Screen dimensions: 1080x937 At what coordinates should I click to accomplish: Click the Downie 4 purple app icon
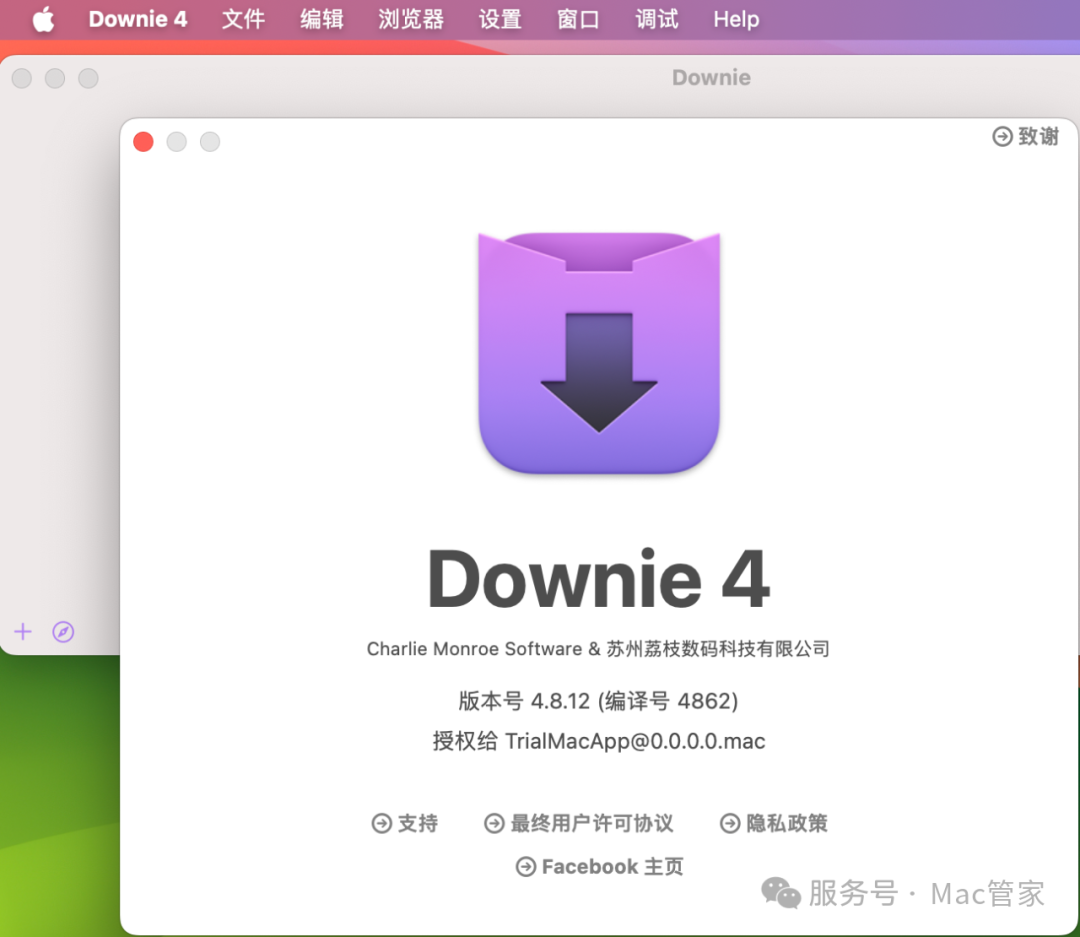point(599,353)
